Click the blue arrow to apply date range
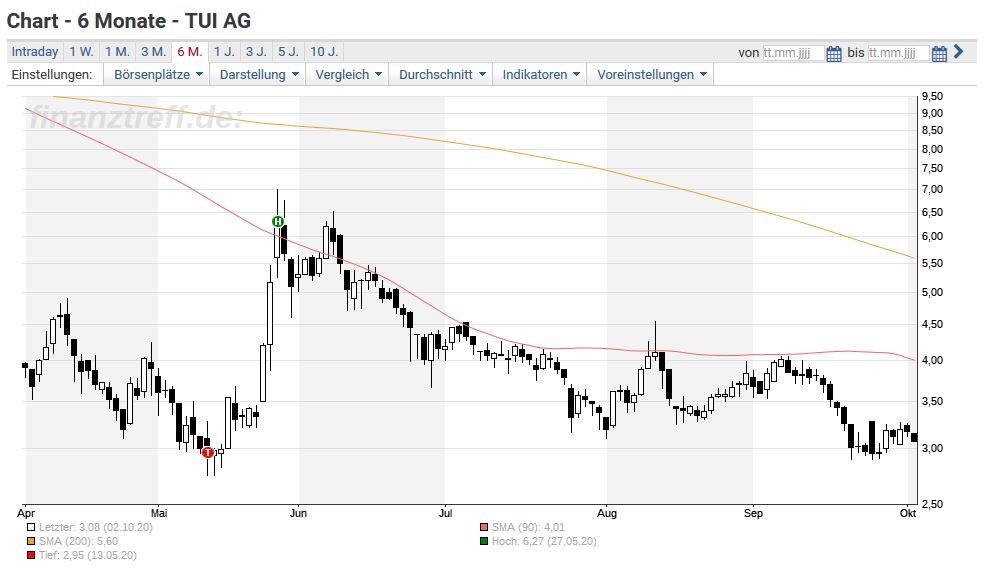Screen dimensions: 987x580 pos(959,52)
